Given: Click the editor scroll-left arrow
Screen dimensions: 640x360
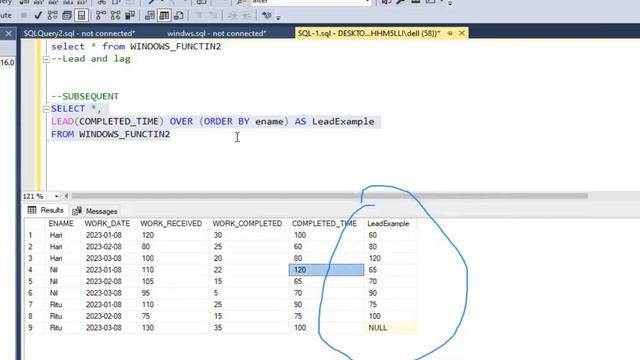Looking at the screenshot, I should click(66, 196).
